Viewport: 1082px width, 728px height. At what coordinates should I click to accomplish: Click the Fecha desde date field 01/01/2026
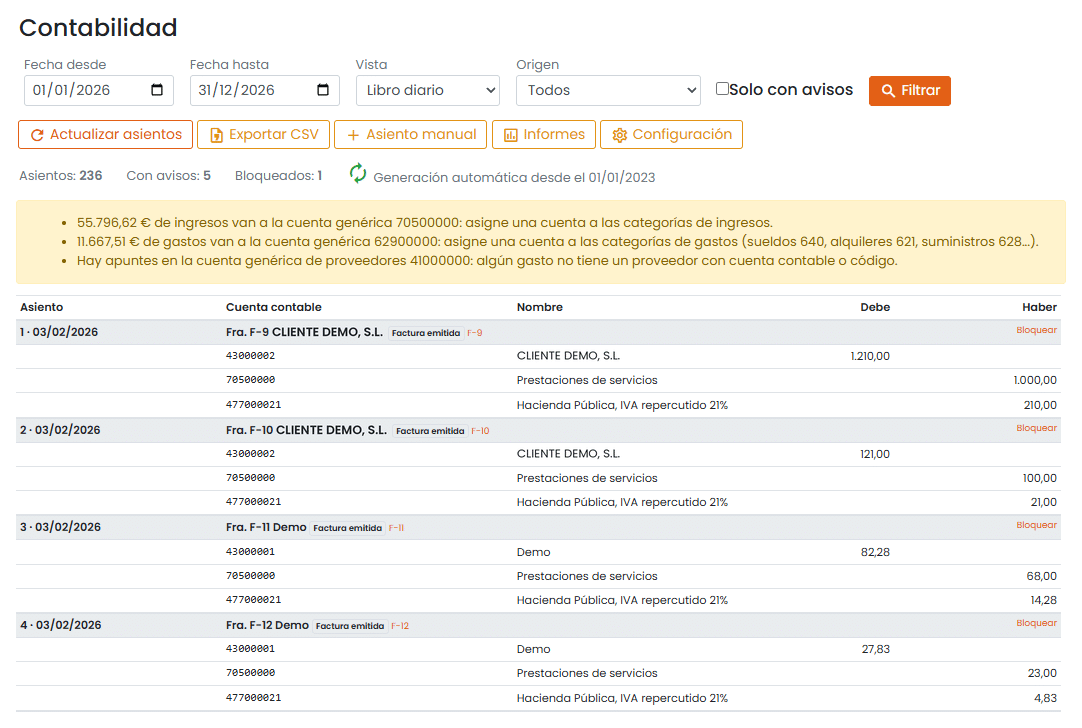[x=99, y=90]
